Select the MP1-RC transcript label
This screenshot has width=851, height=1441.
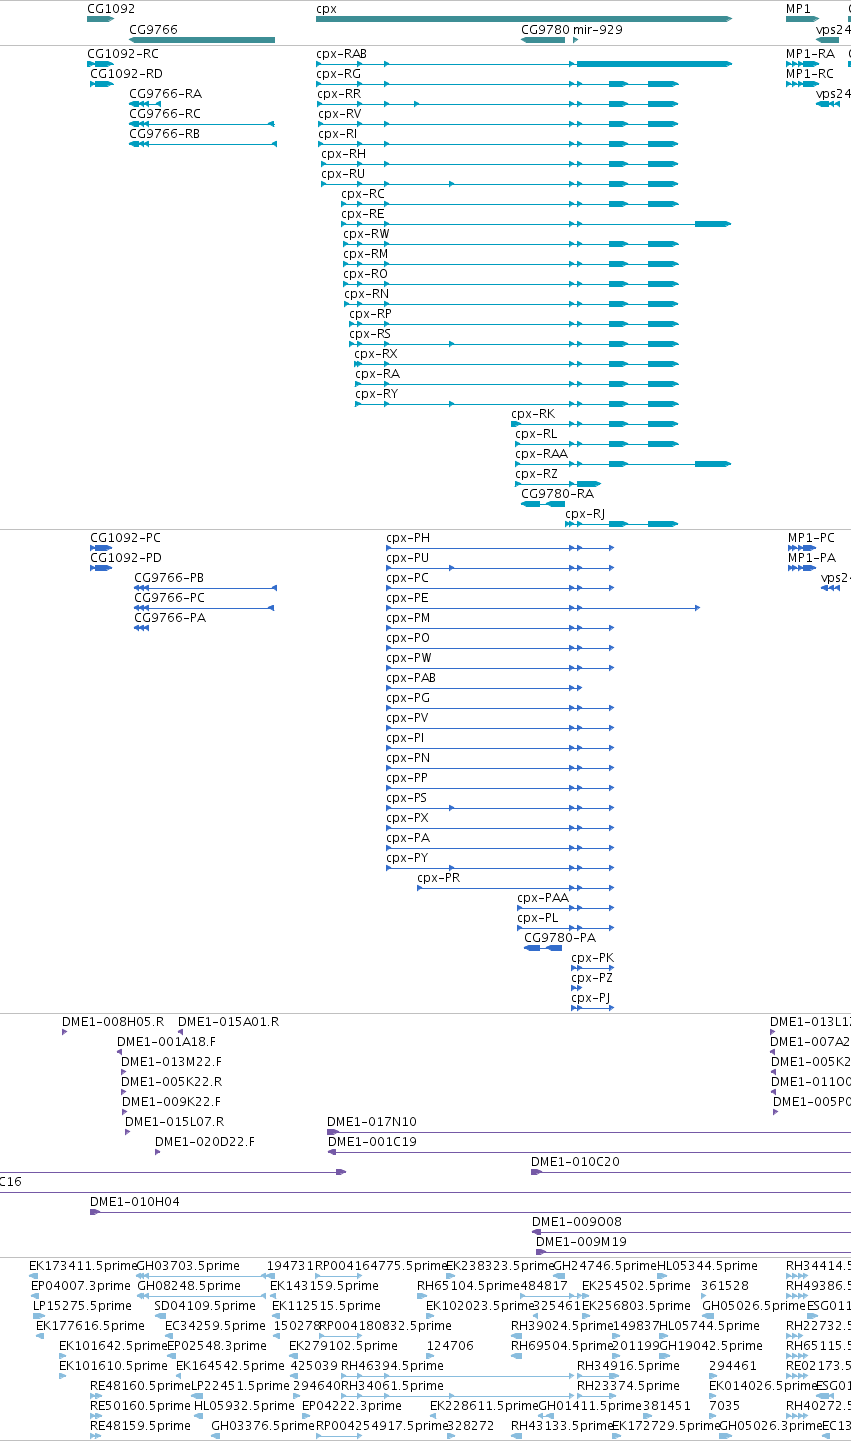coord(810,74)
